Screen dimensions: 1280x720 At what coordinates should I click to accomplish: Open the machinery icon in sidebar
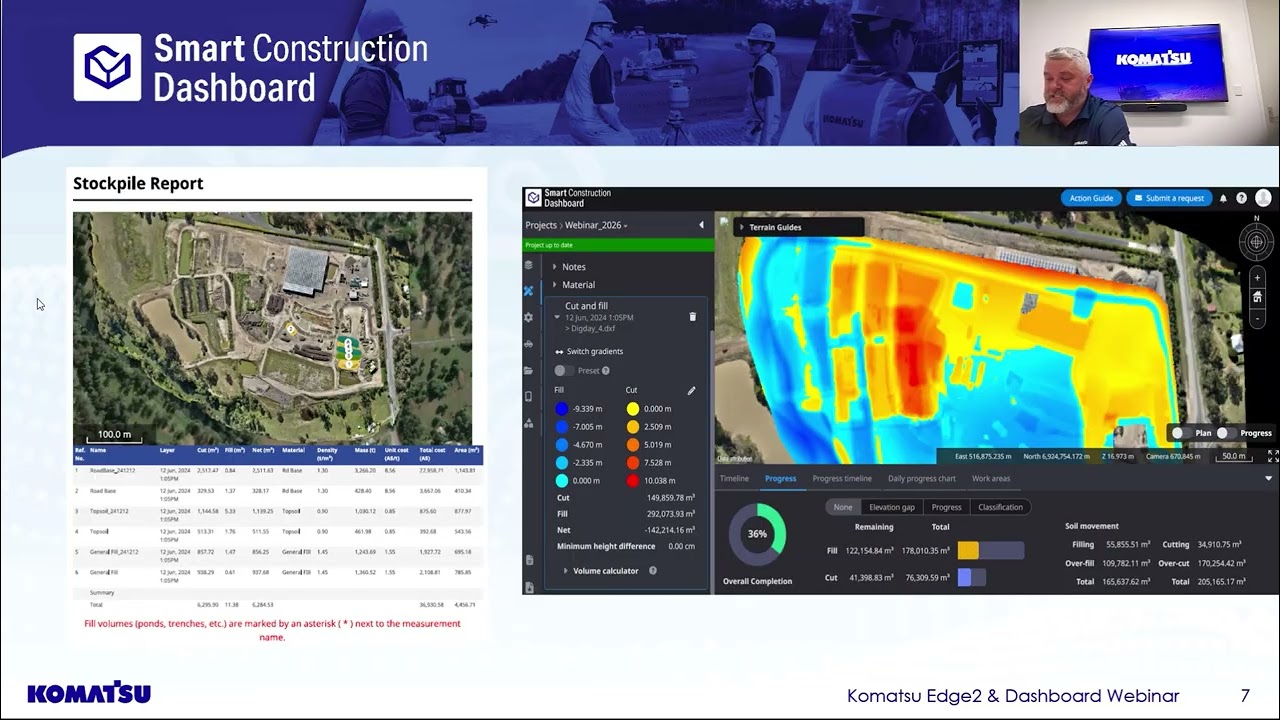(x=529, y=344)
